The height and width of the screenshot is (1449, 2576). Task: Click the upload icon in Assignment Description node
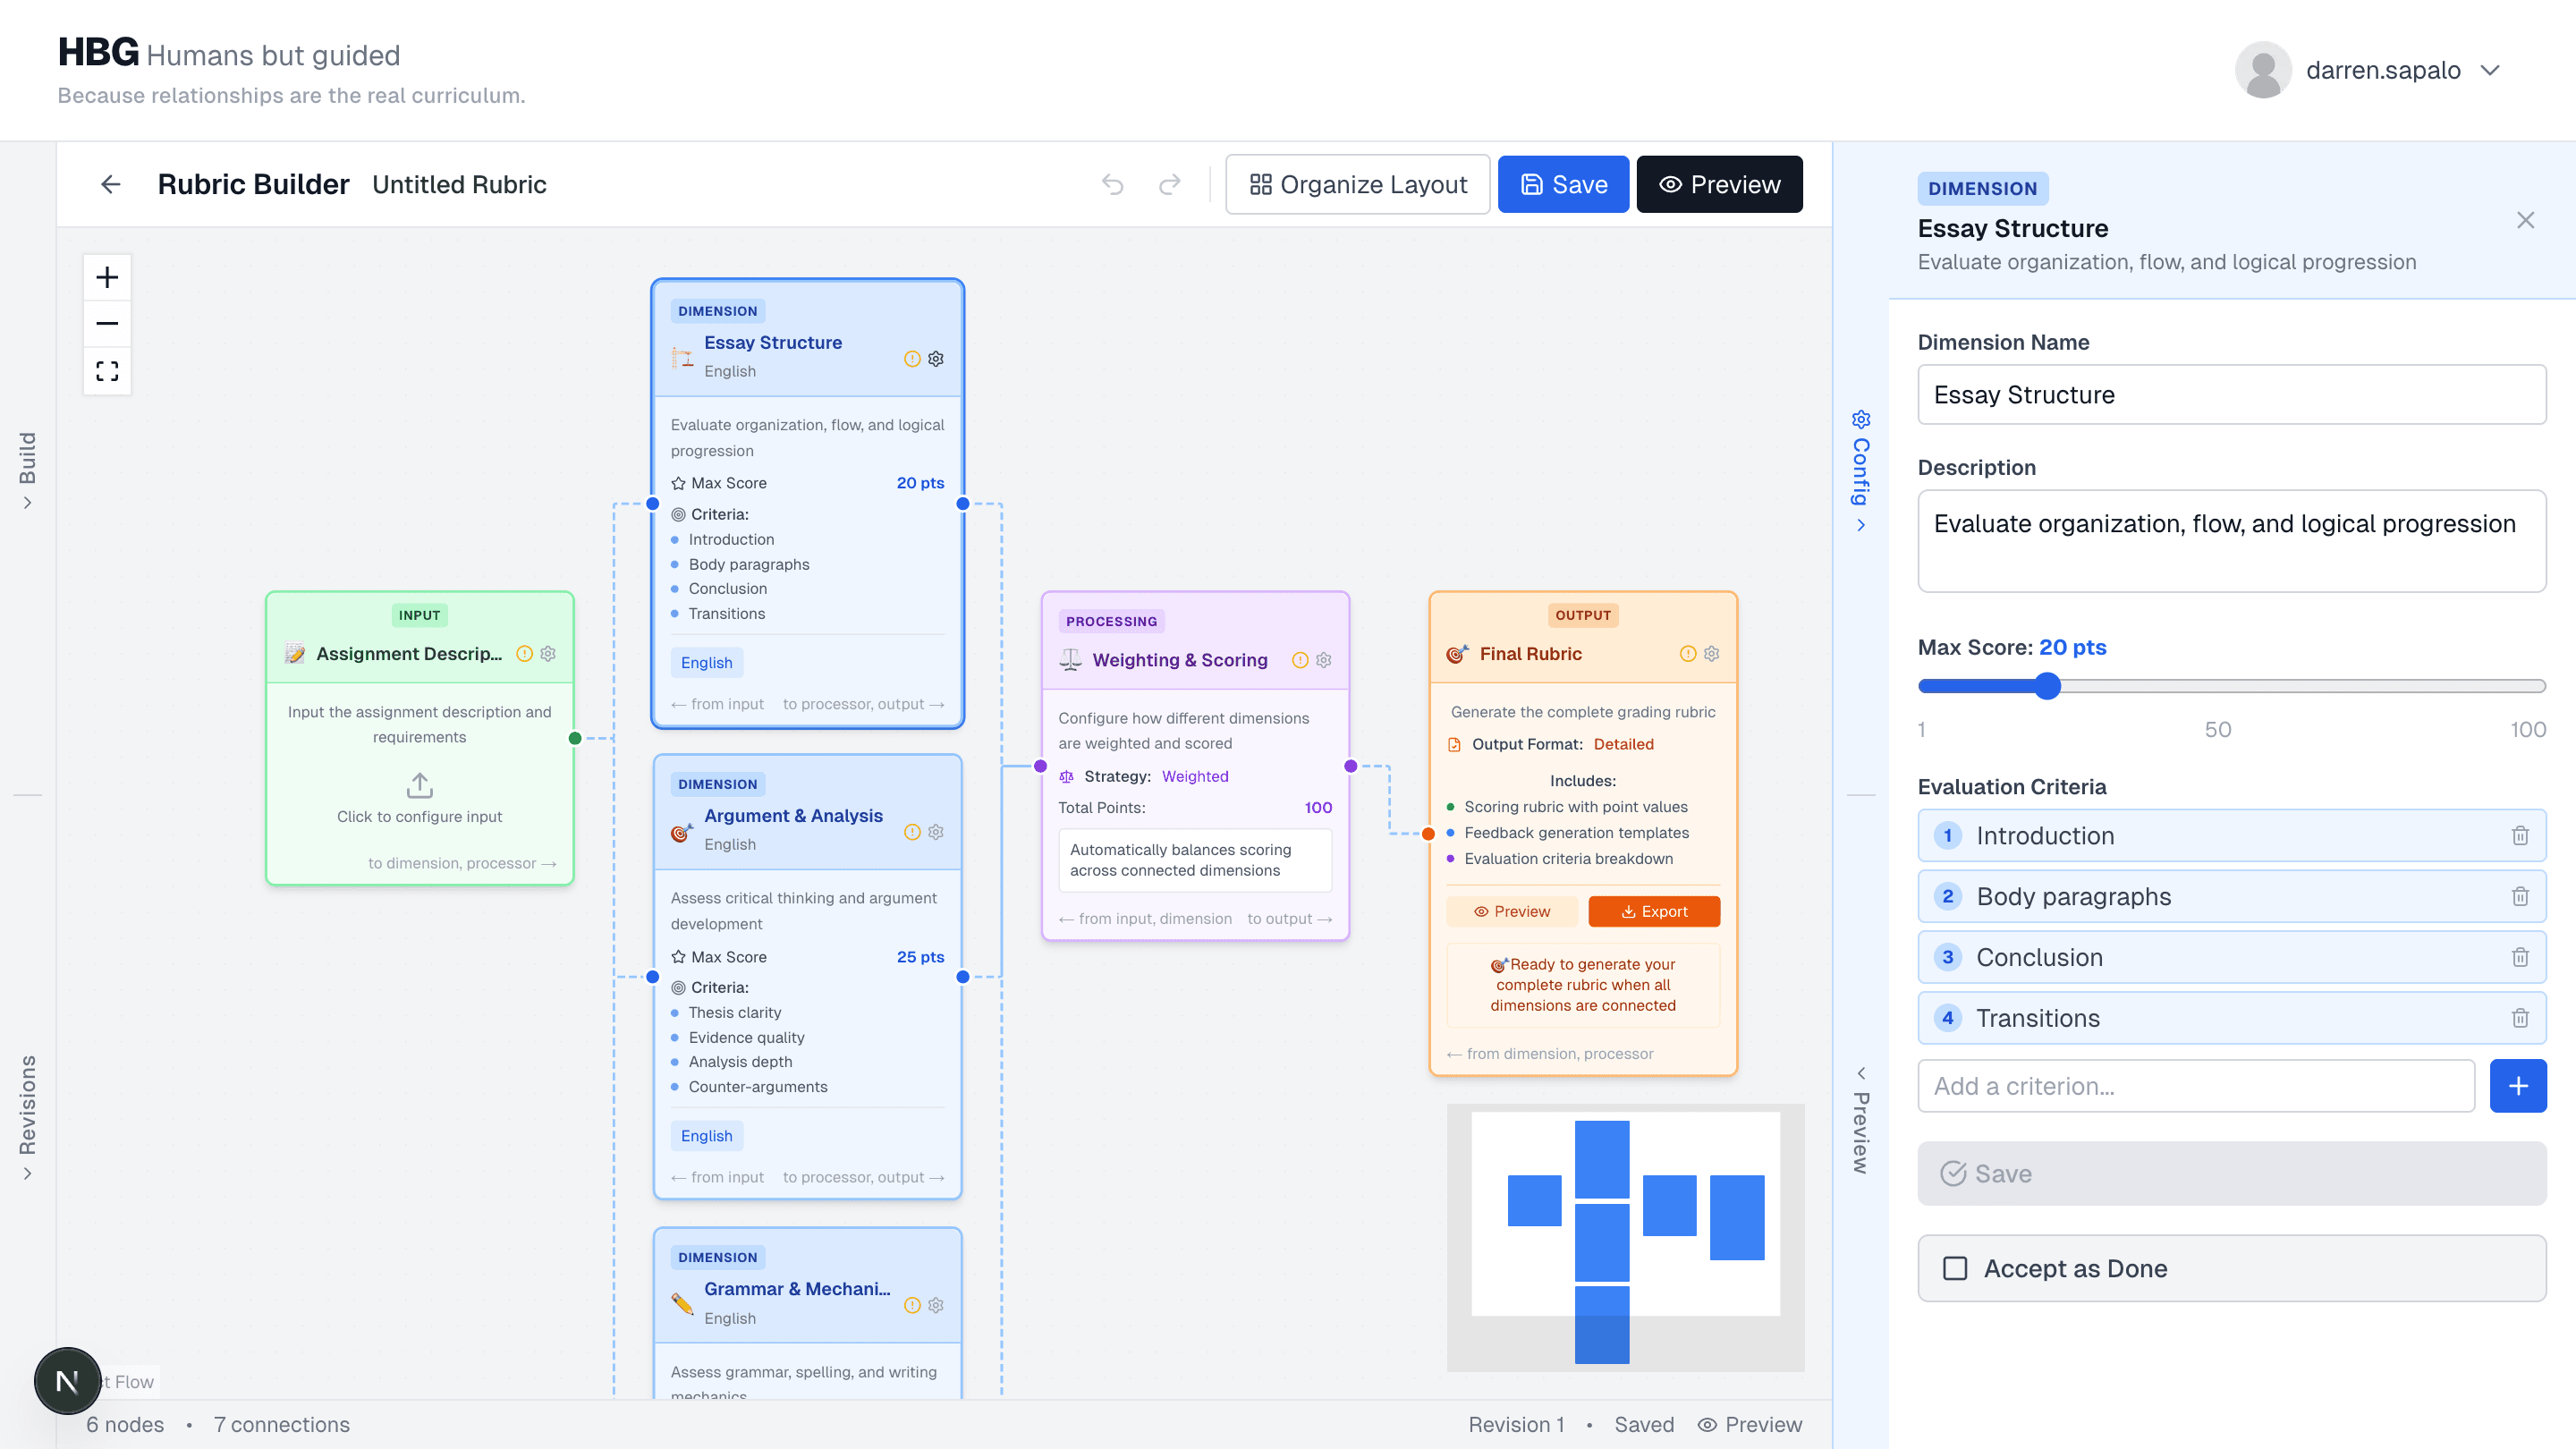(x=419, y=785)
